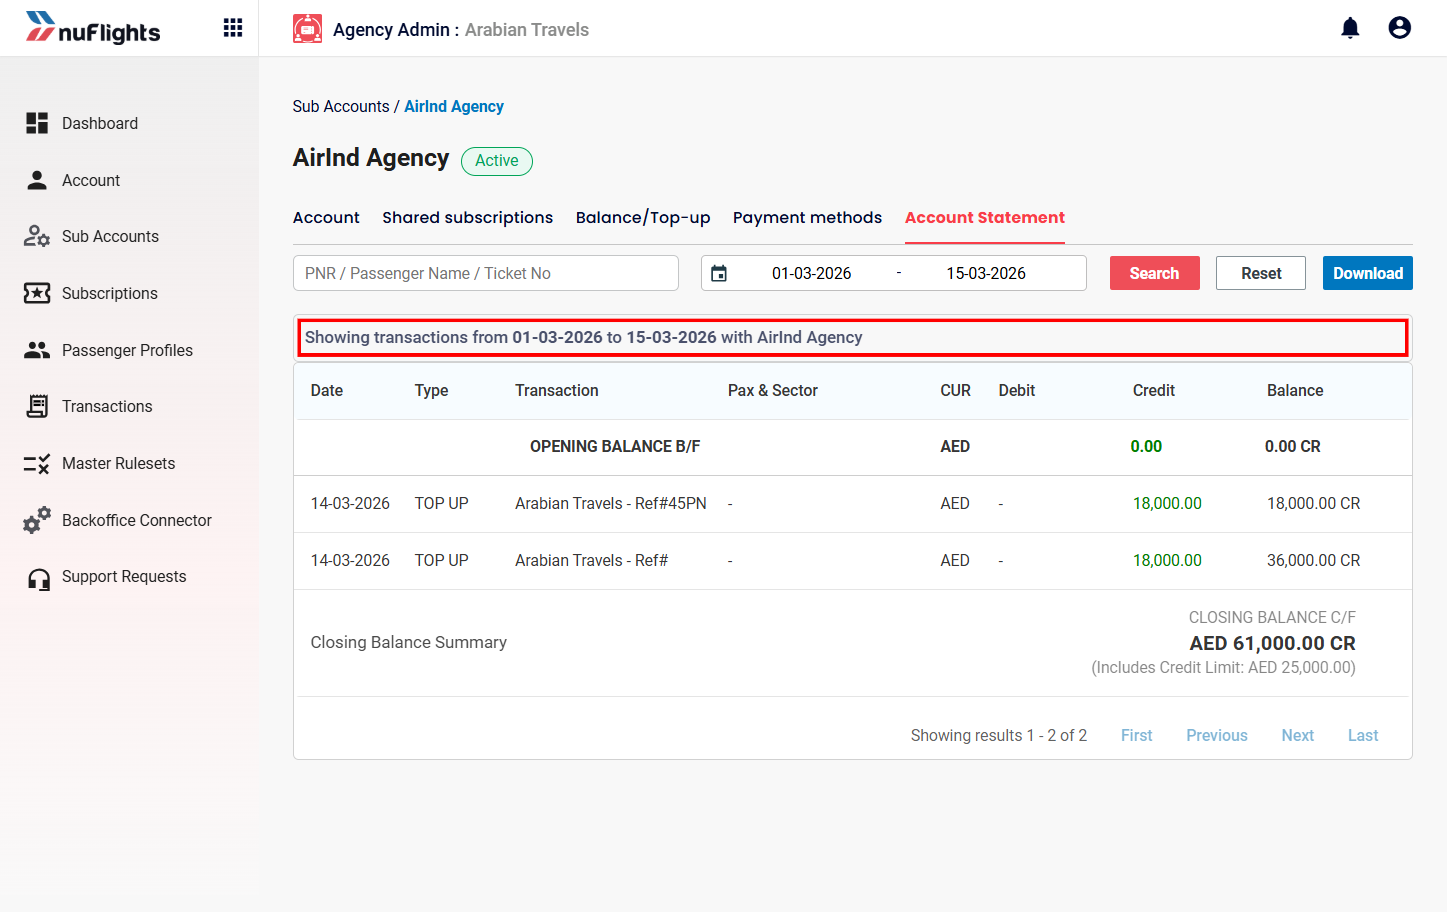Open Sub Accounts in sidebar menu
Viewport: 1447px width, 912px height.
[x=110, y=236]
